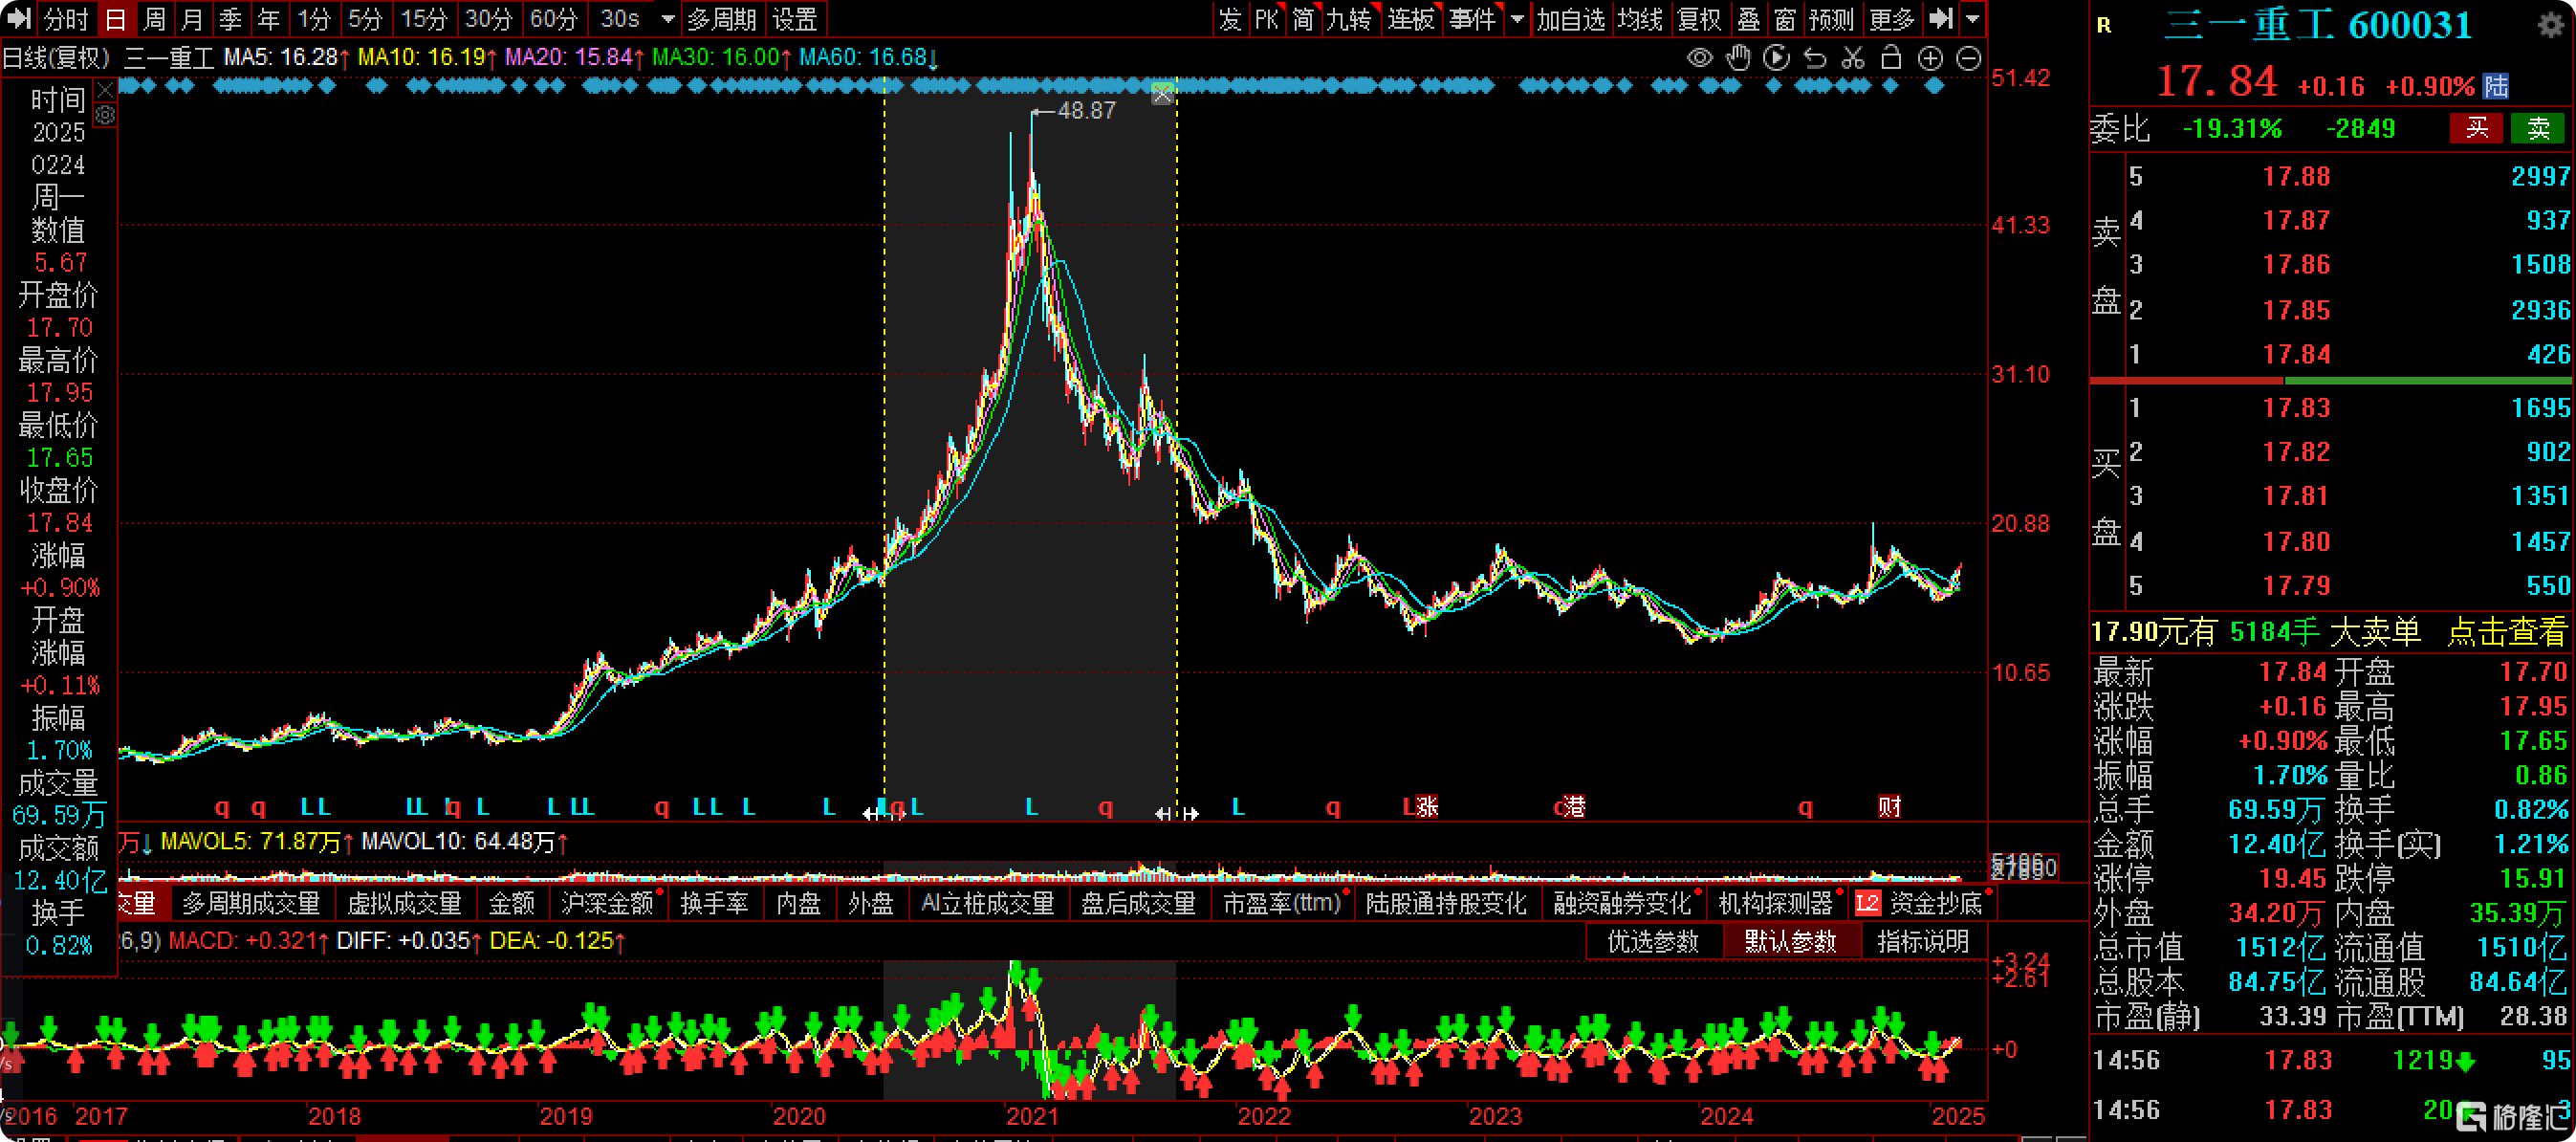Switch to 陆股通持股变化 tab
Screen dimensions: 2576x1142
pyautogui.click(x=1445, y=903)
